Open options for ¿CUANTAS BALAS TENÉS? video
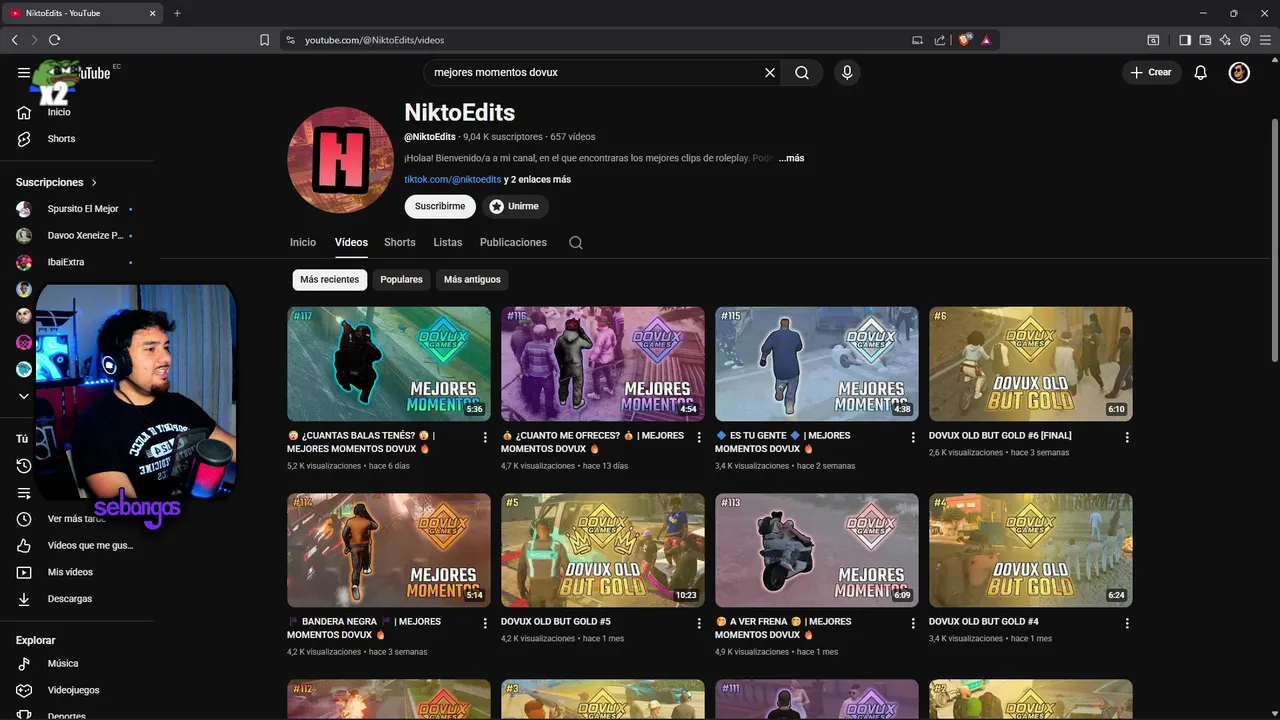This screenshot has width=1280, height=720. pos(485,437)
